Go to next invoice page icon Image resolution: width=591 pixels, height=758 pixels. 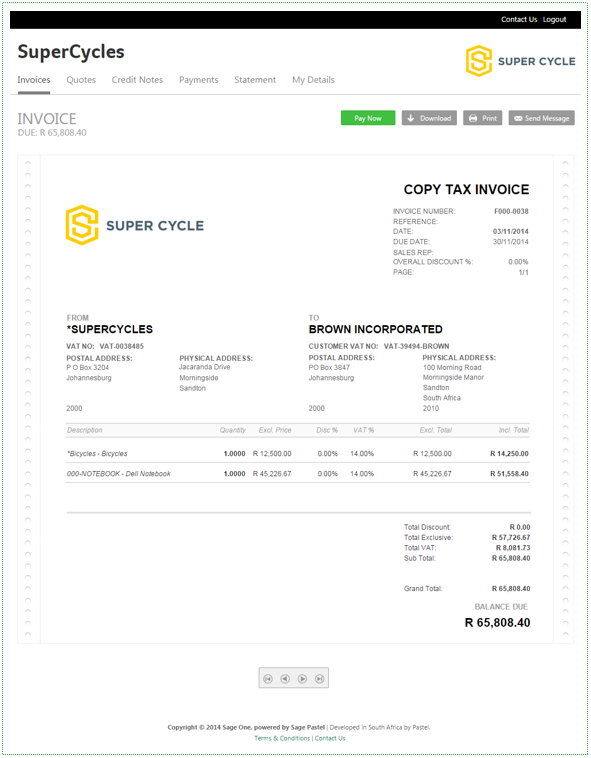click(x=303, y=679)
